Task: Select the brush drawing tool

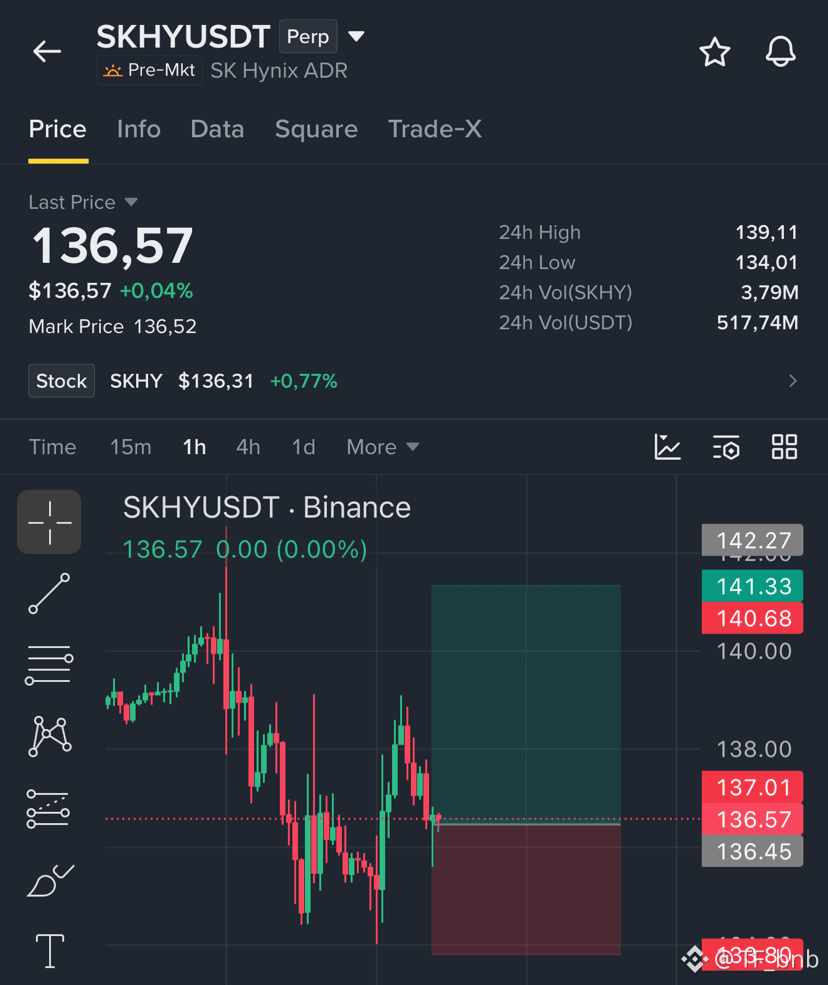Action: (x=50, y=881)
